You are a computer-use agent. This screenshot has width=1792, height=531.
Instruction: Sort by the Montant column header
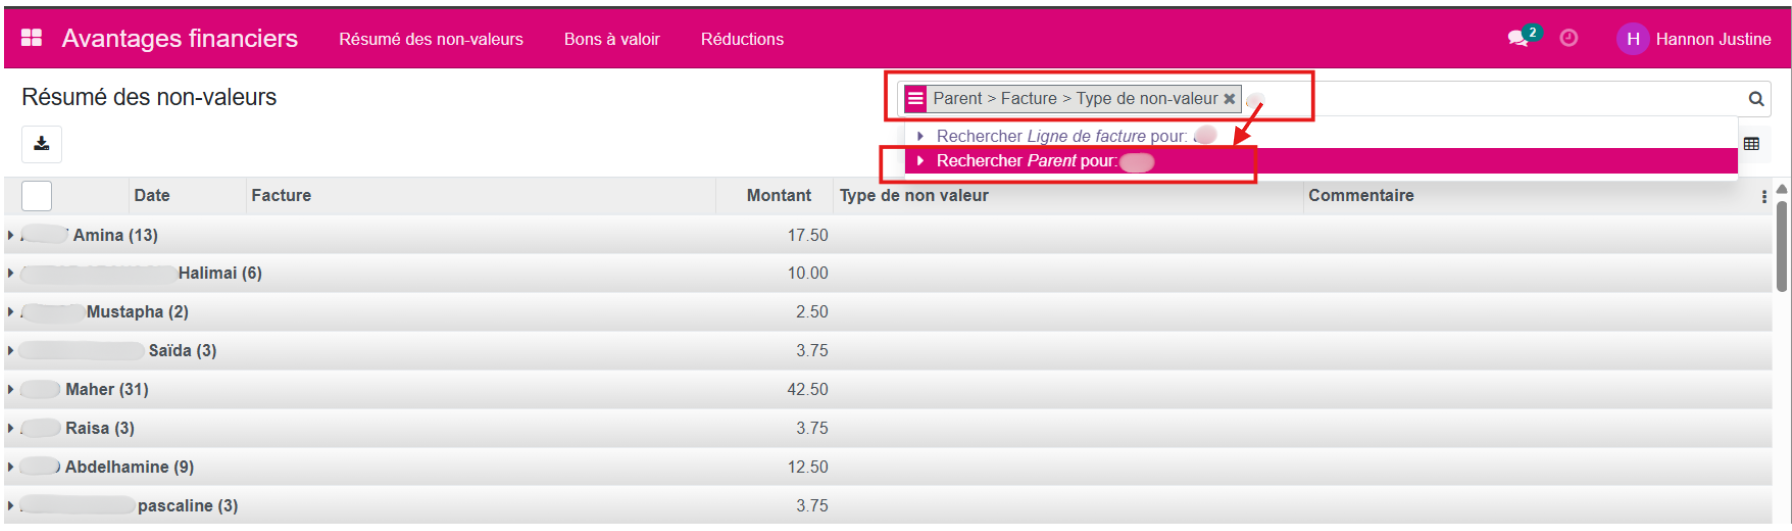778,196
